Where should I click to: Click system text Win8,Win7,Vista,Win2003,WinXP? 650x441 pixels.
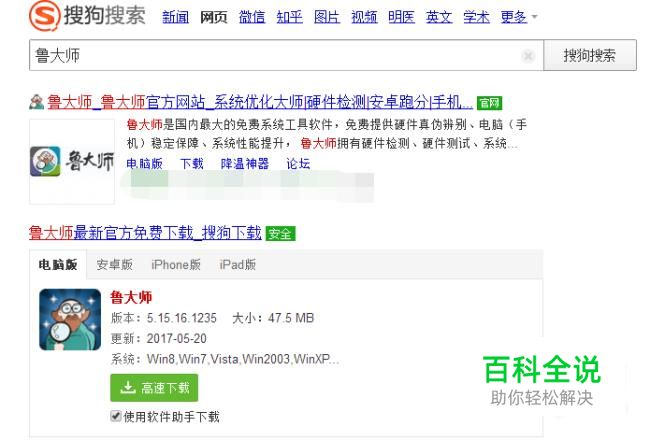[243, 359]
